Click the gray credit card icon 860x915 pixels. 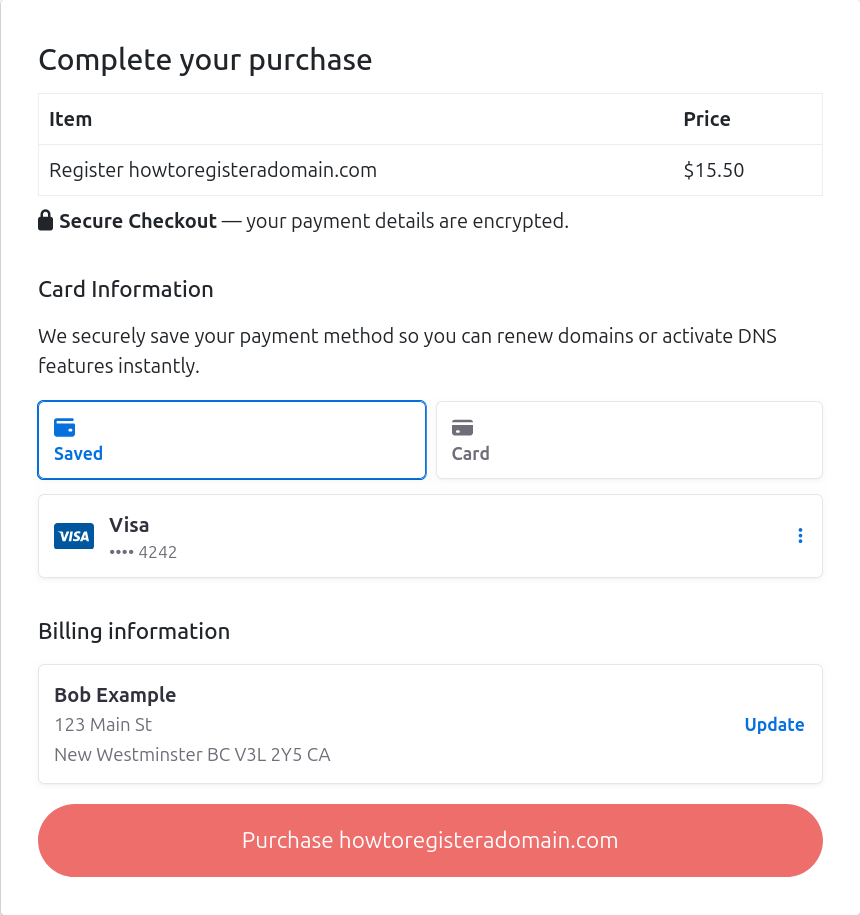click(463, 426)
